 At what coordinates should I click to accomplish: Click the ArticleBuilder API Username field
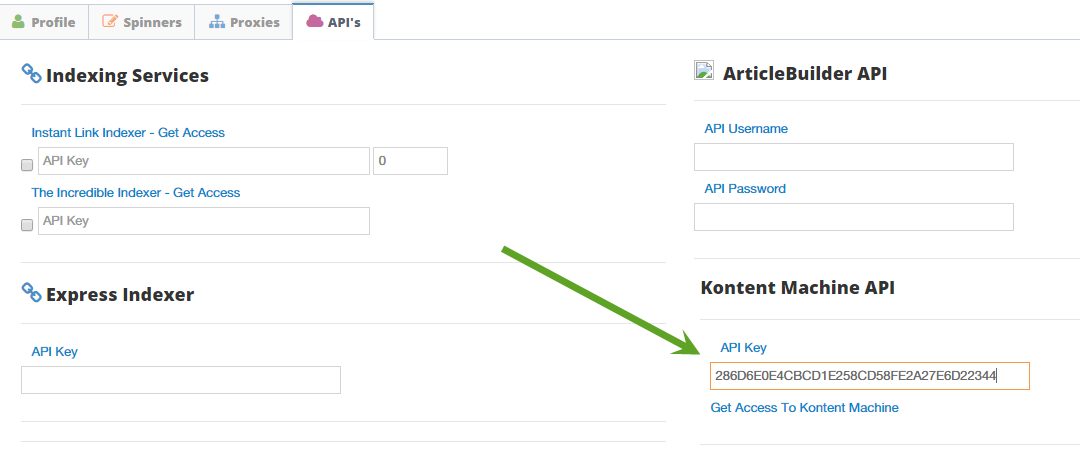tap(854, 157)
